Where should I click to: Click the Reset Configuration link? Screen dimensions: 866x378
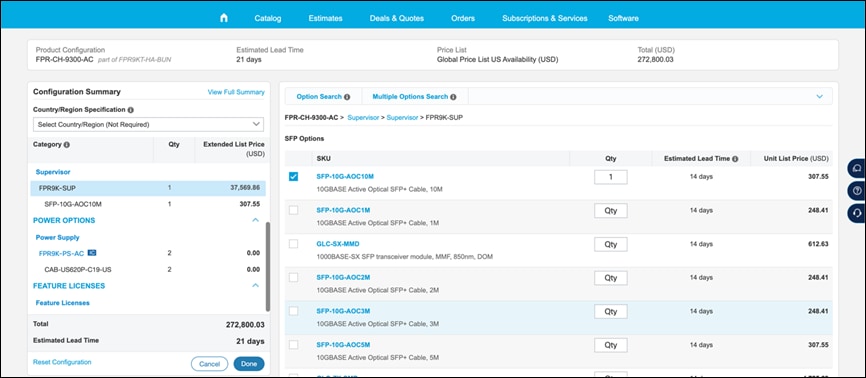pyautogui.click(x=62, y=362)
